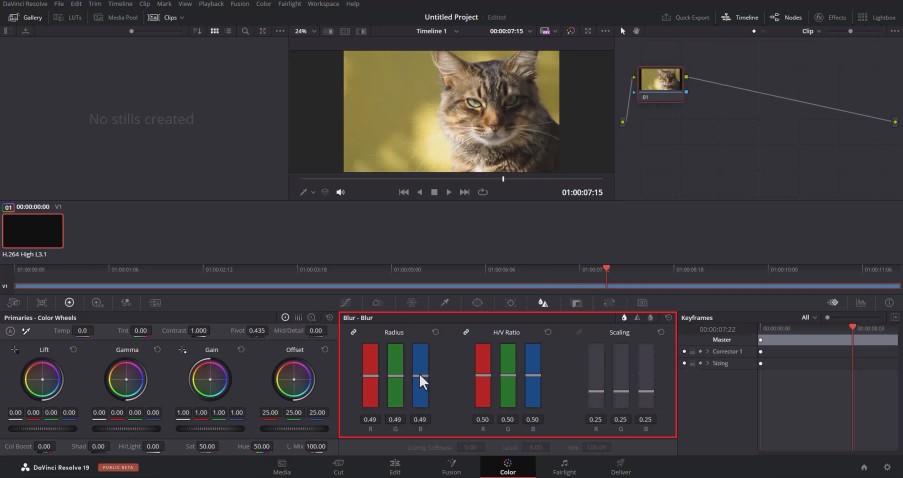Toggle H/V Ratio channel link
Viewport: 903px width, 478px height.
click(466, 332)
